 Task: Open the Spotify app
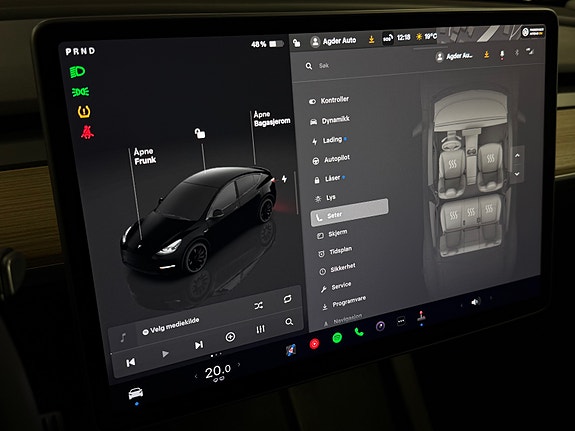tap(337, 337)
